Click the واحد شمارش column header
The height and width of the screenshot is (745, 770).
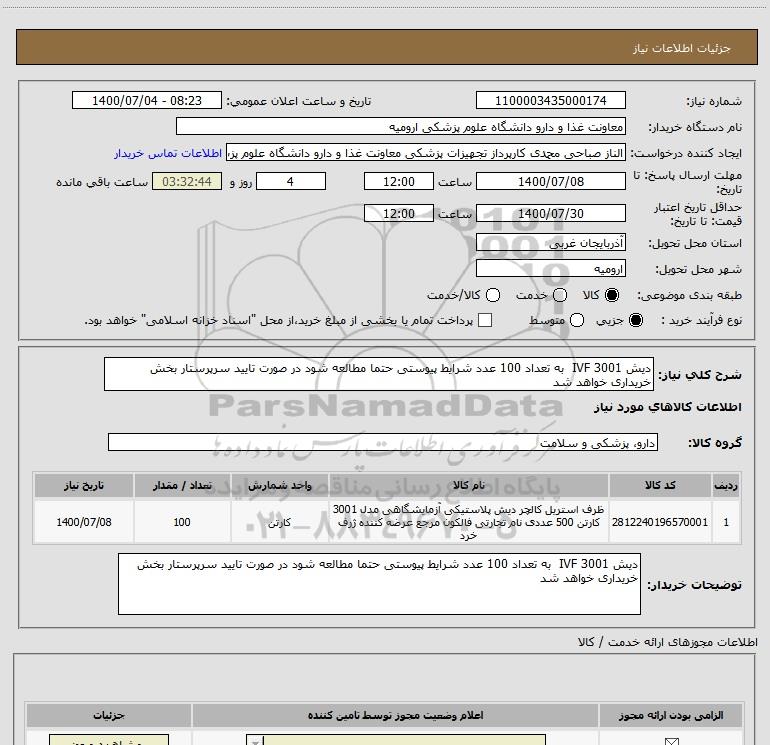279,485
